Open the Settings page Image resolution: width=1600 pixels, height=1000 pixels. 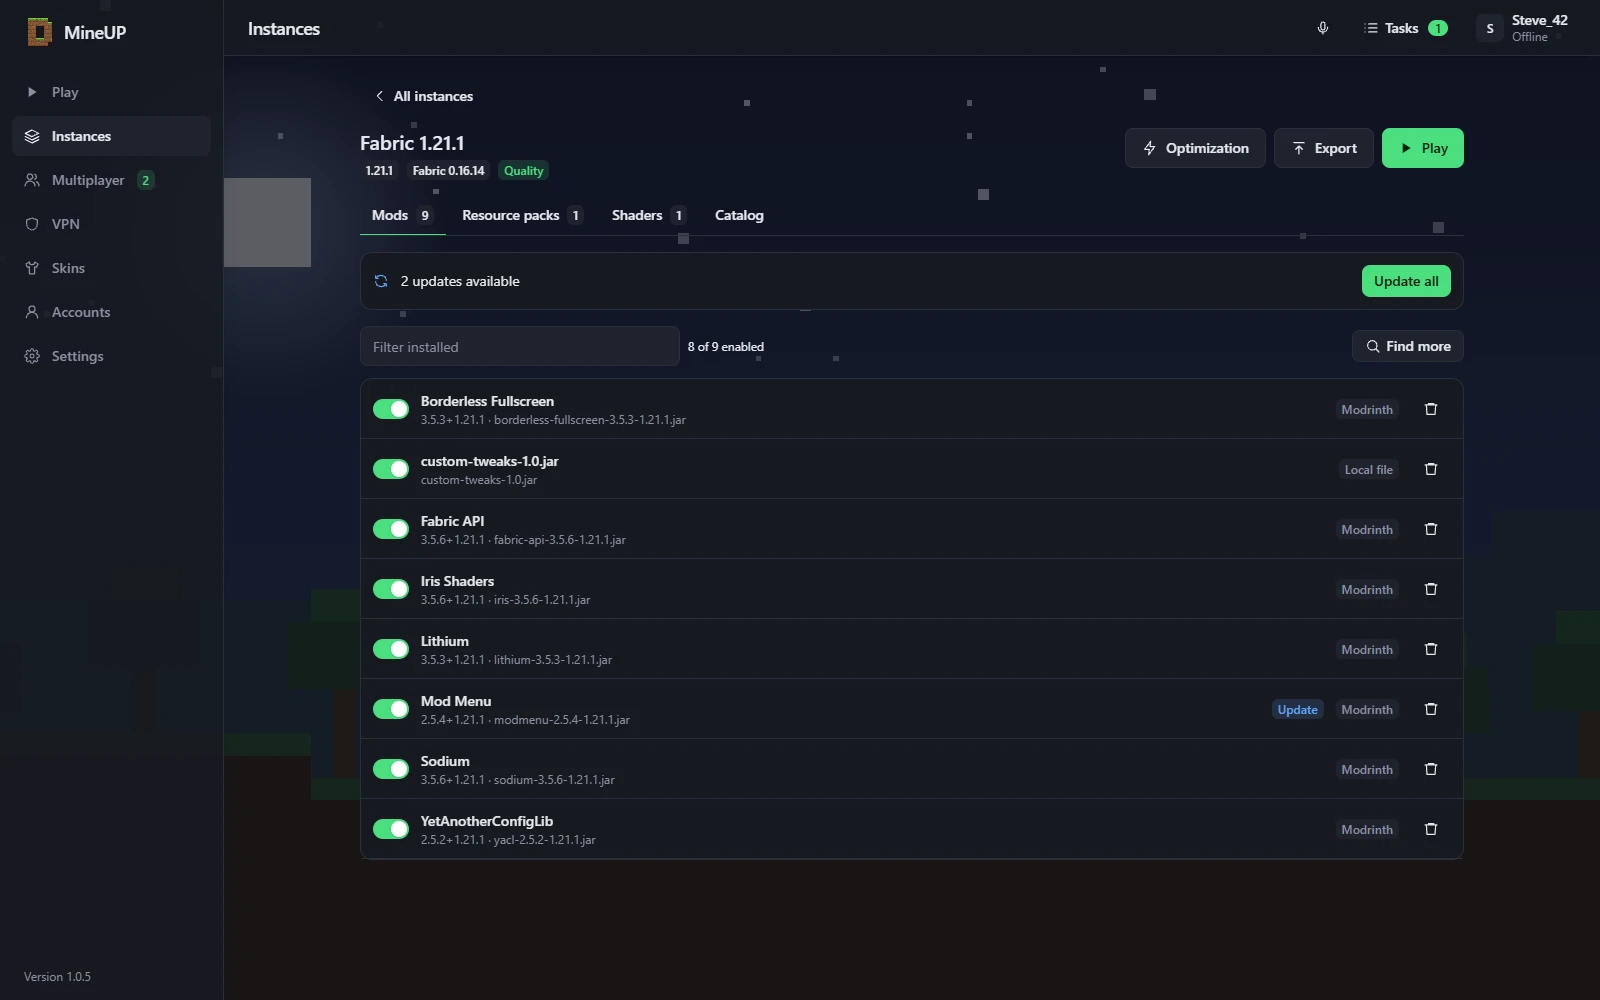pos(111,356)
